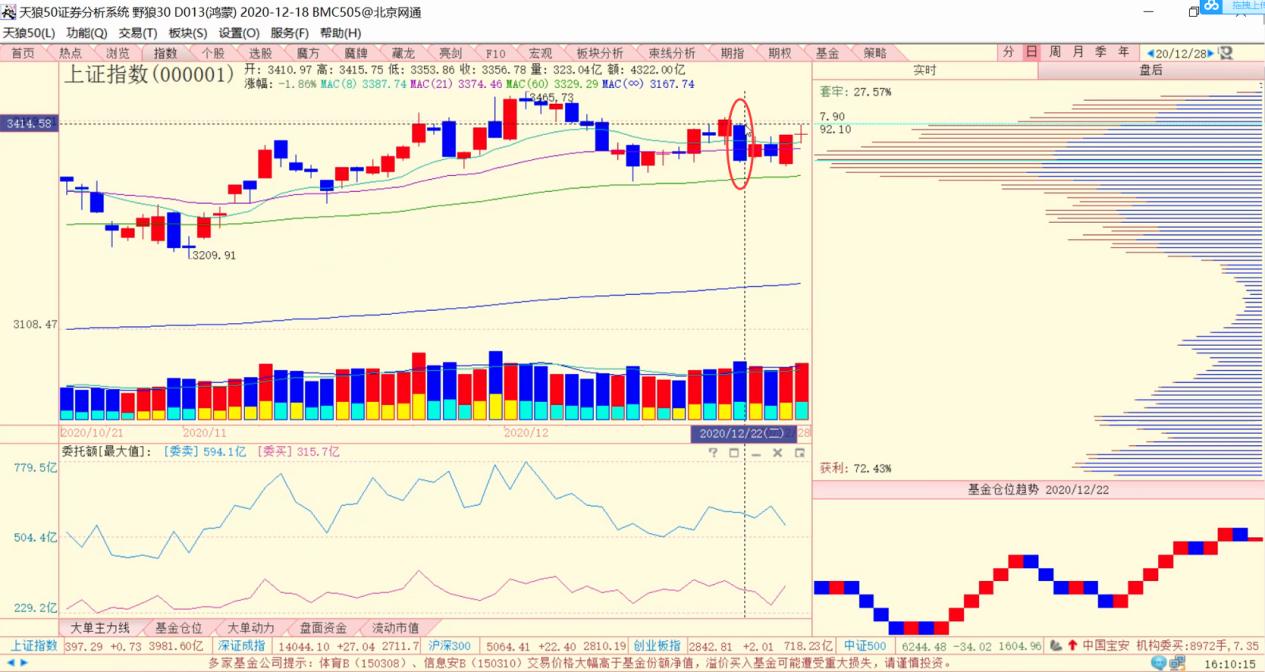The width and height of the screenshot is (1265, 672).
Task: Close the indicator pane with X icon
Action: [x=777, y=453]
